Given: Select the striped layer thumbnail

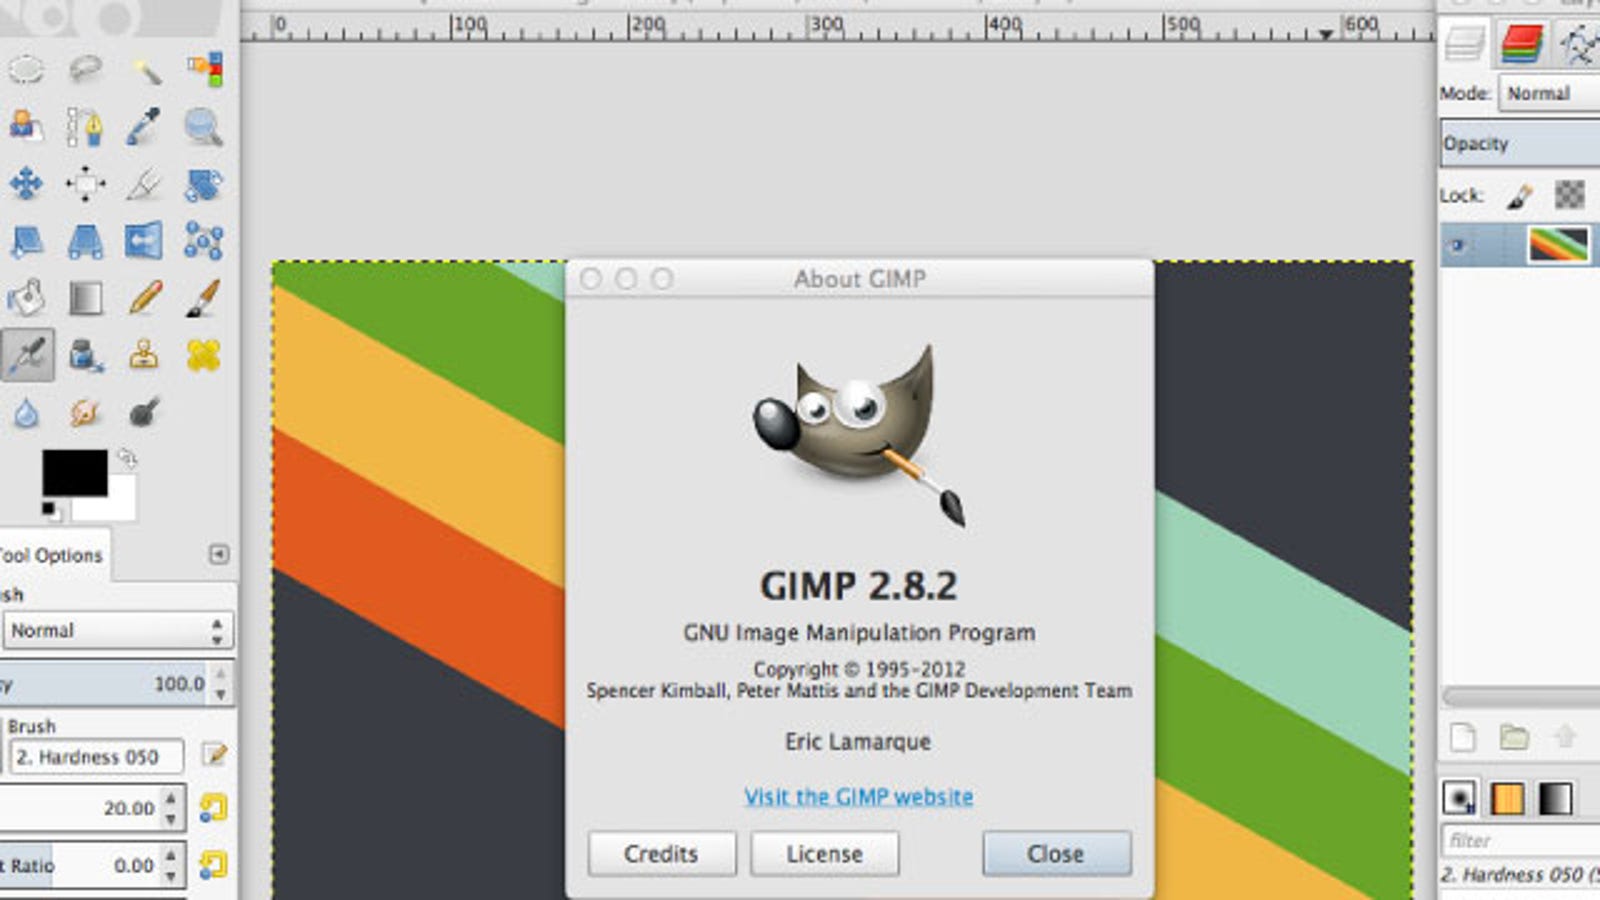Looking at the screenshot, I should pos(1558,246).
